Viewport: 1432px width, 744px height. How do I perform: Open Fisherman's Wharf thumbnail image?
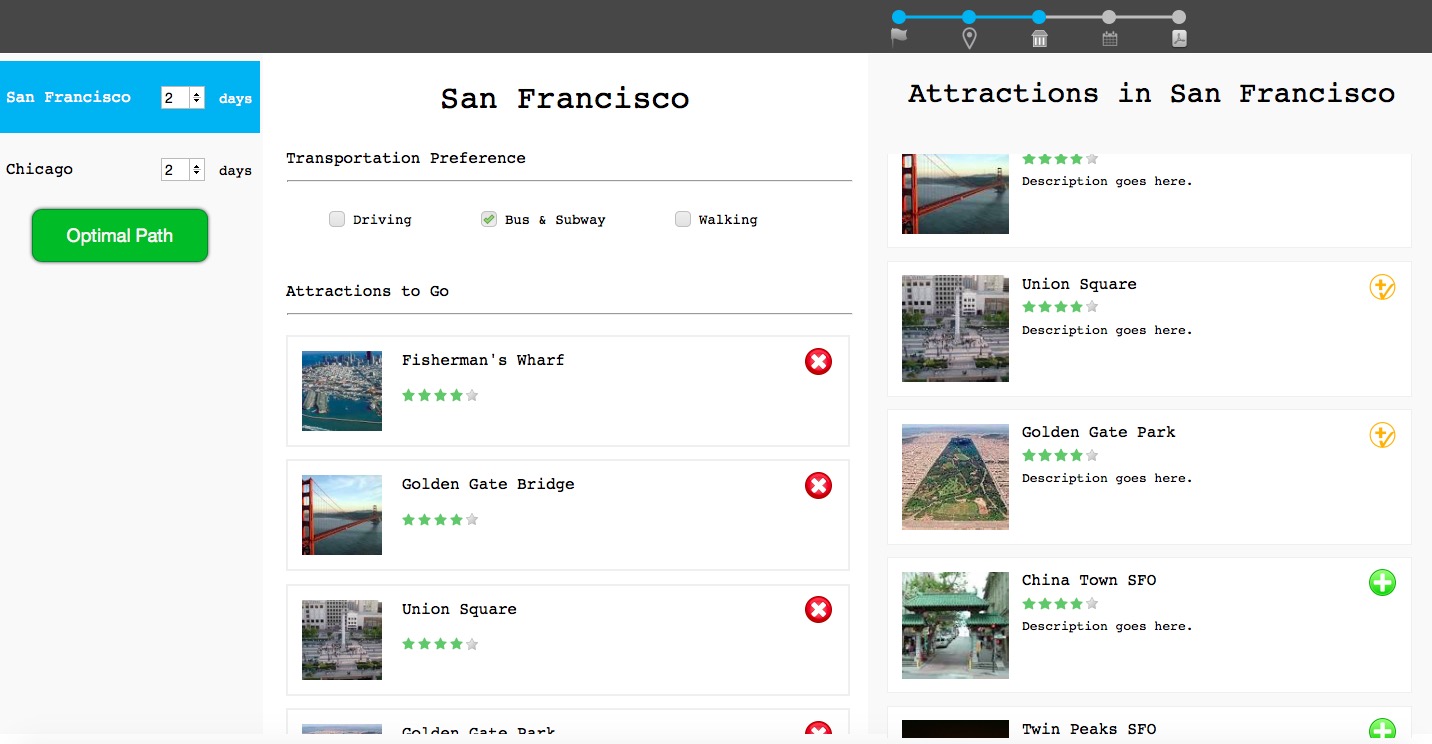(x=342, y=391)
